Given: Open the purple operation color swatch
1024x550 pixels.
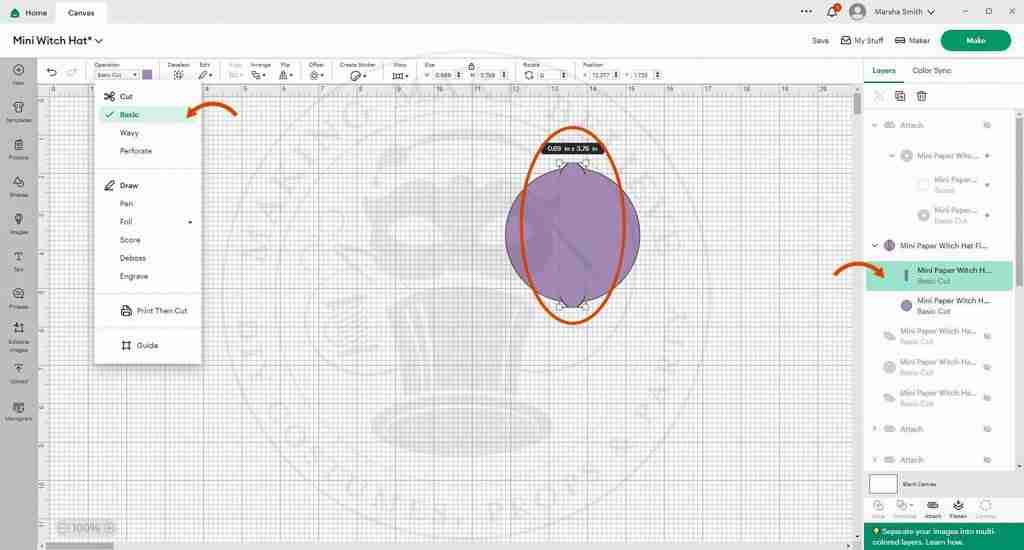Looking at the screenshot, I should pos(147,75).
